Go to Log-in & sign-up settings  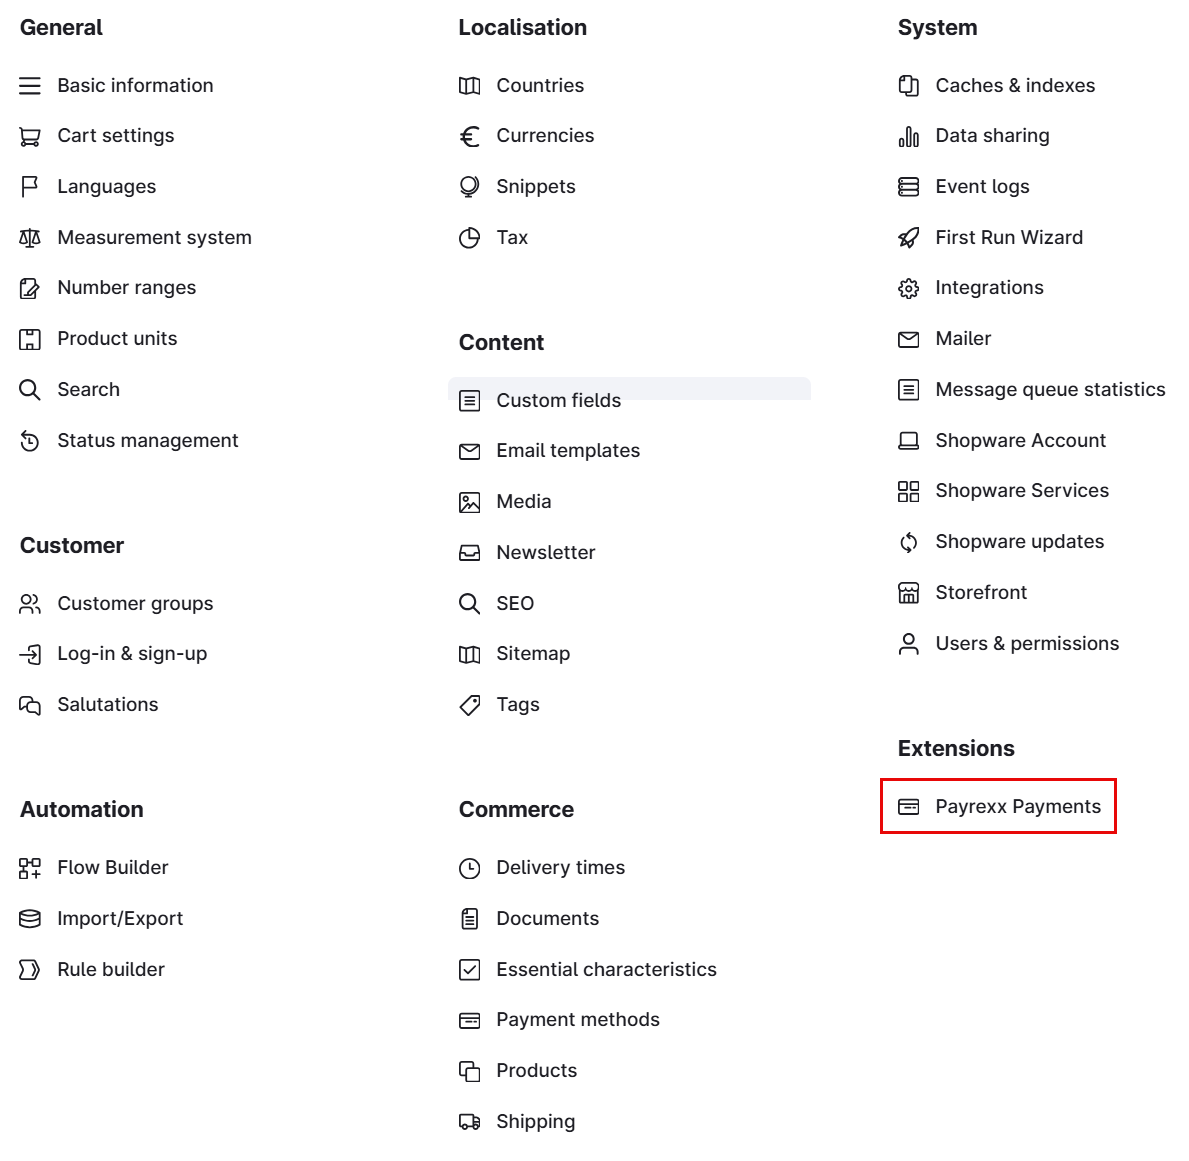tap(132, 654)
